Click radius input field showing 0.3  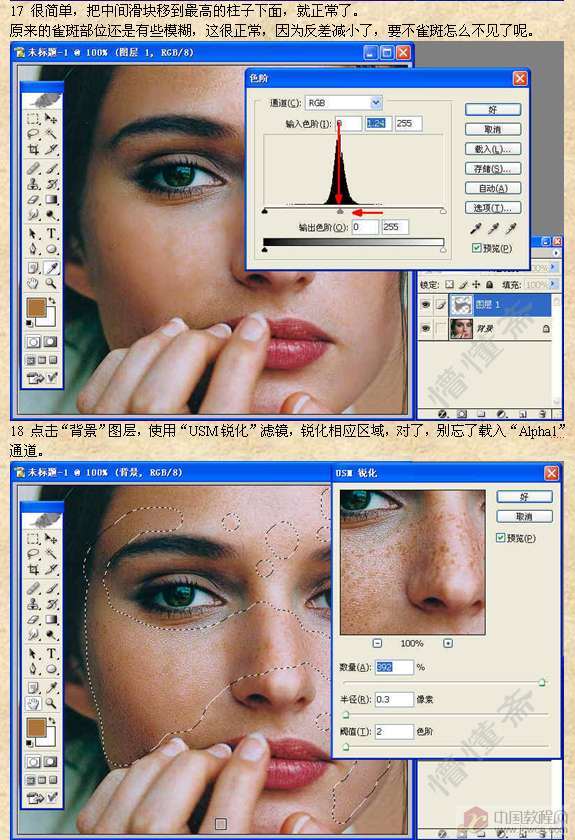[x=394, y=699]
